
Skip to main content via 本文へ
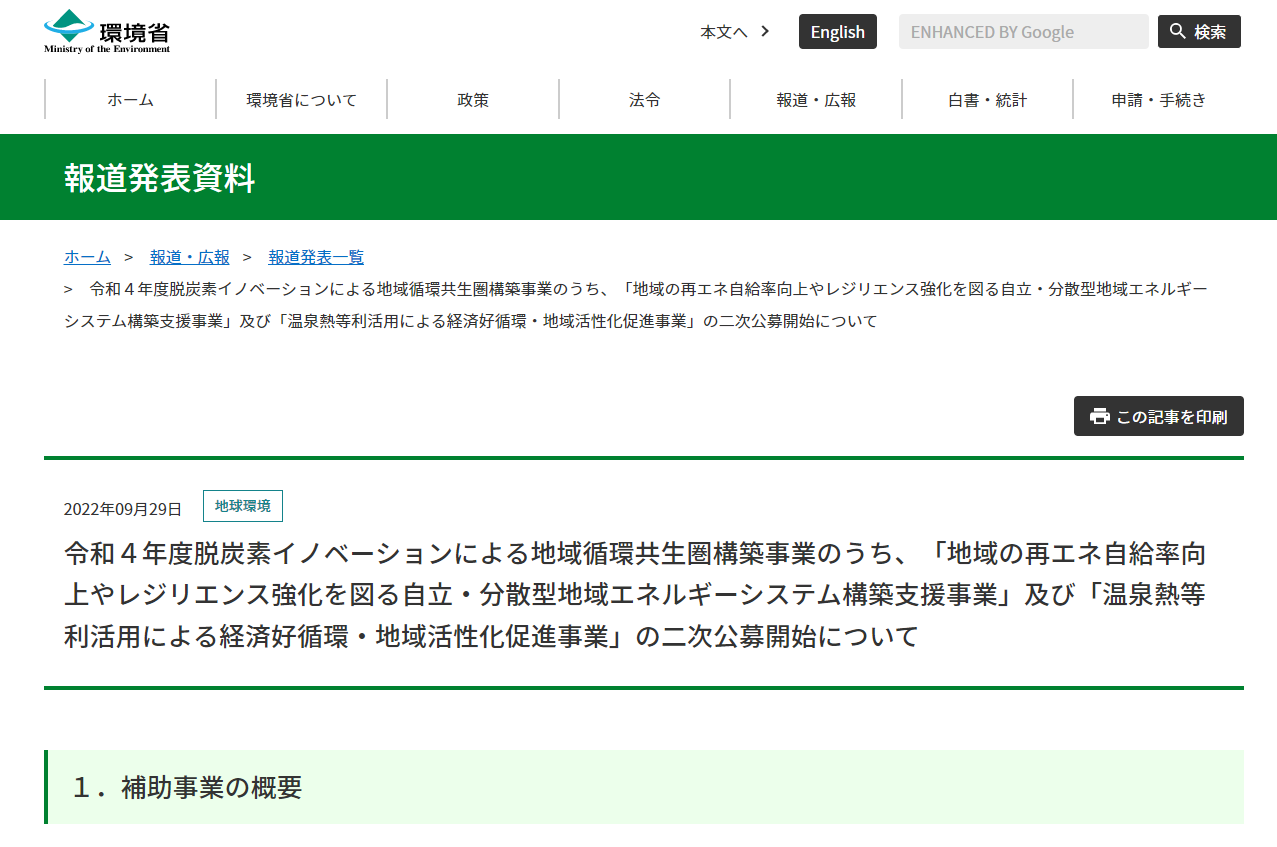pyautogui.click(x=723, y=32)
